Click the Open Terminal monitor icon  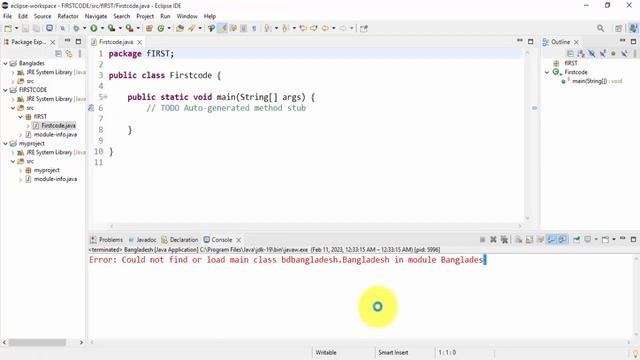pos(49,28)
